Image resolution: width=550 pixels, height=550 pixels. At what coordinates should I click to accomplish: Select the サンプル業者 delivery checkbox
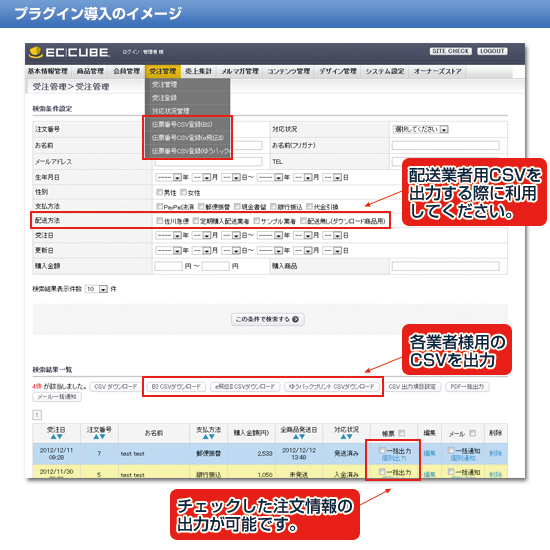[x=256, y=221]
